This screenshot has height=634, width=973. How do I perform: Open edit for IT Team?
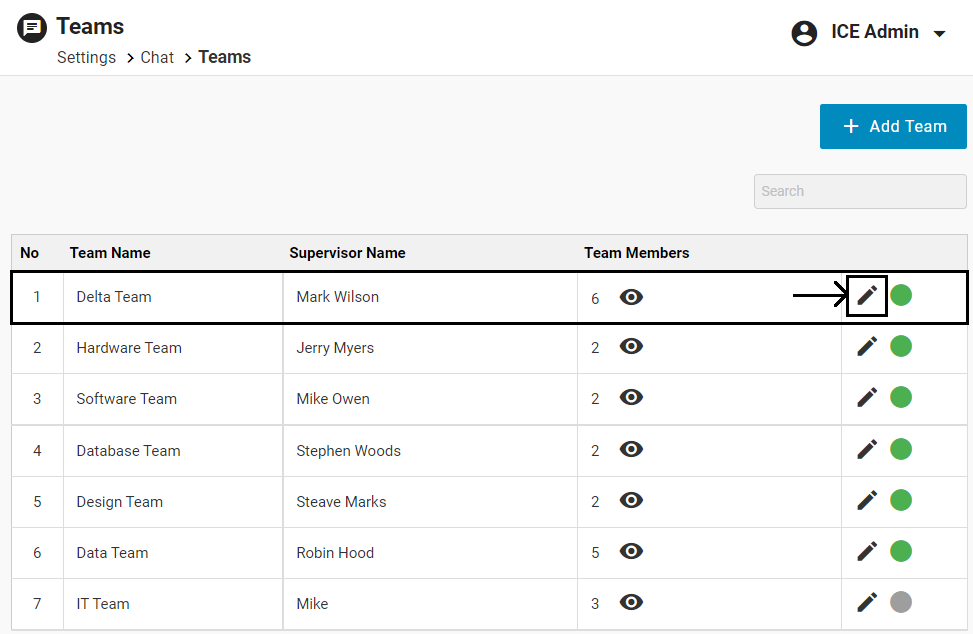pyautogui.click(x=867, y=602)
